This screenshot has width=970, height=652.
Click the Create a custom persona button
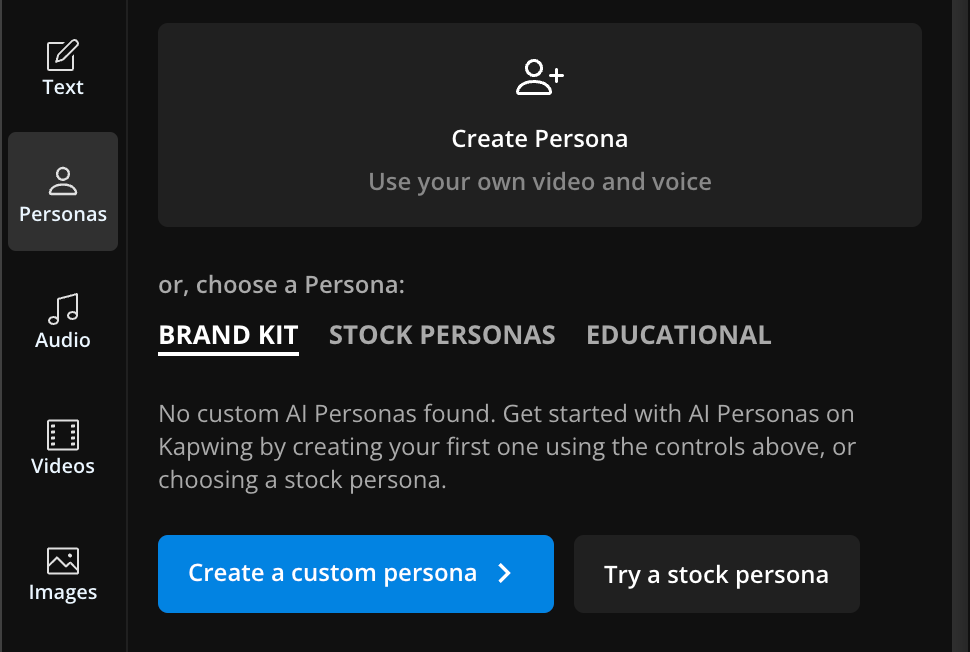tap(355, 574)
